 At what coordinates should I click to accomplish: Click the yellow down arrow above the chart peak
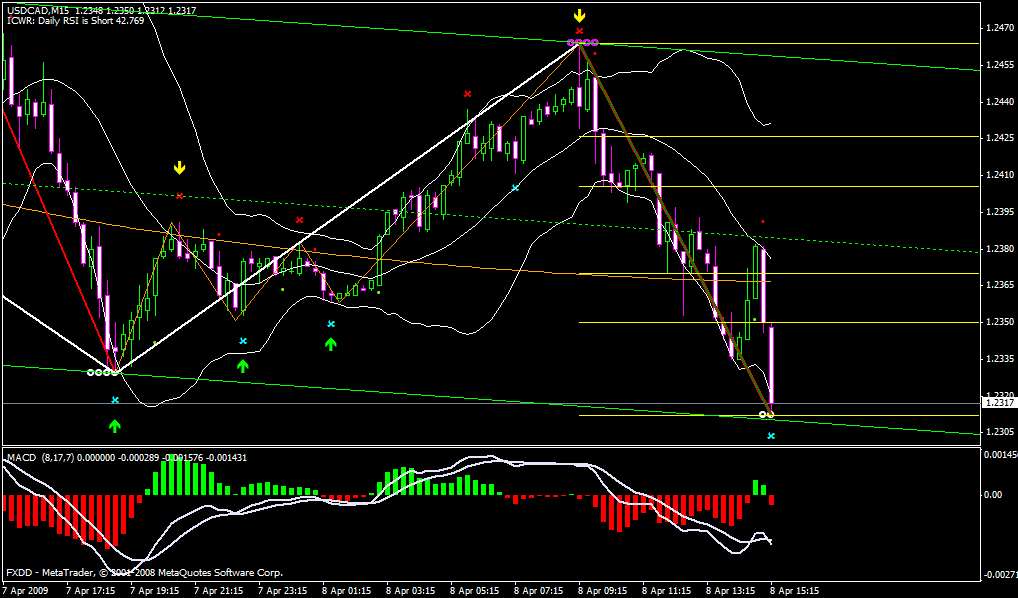point(580,16)
